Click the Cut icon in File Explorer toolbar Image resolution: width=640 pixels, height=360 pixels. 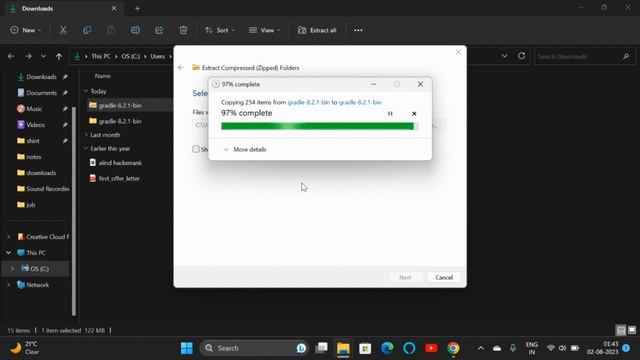tap(63, 30)
